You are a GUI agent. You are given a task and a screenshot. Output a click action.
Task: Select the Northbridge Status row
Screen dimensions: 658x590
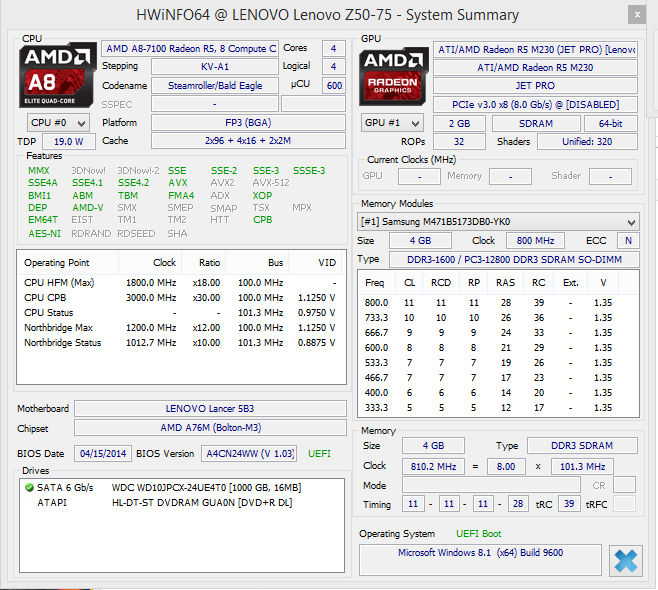(x=181, y=343)
